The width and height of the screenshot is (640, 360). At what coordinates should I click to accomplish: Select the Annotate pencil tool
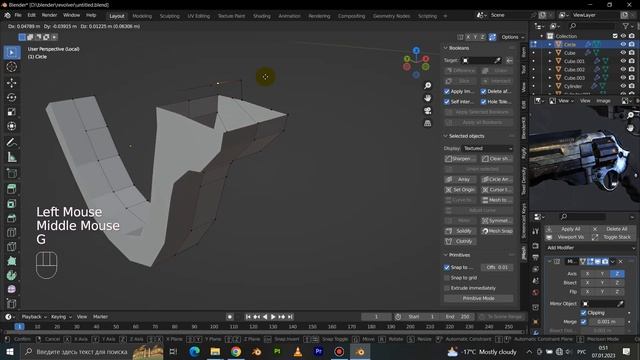[x=11, y=142]
